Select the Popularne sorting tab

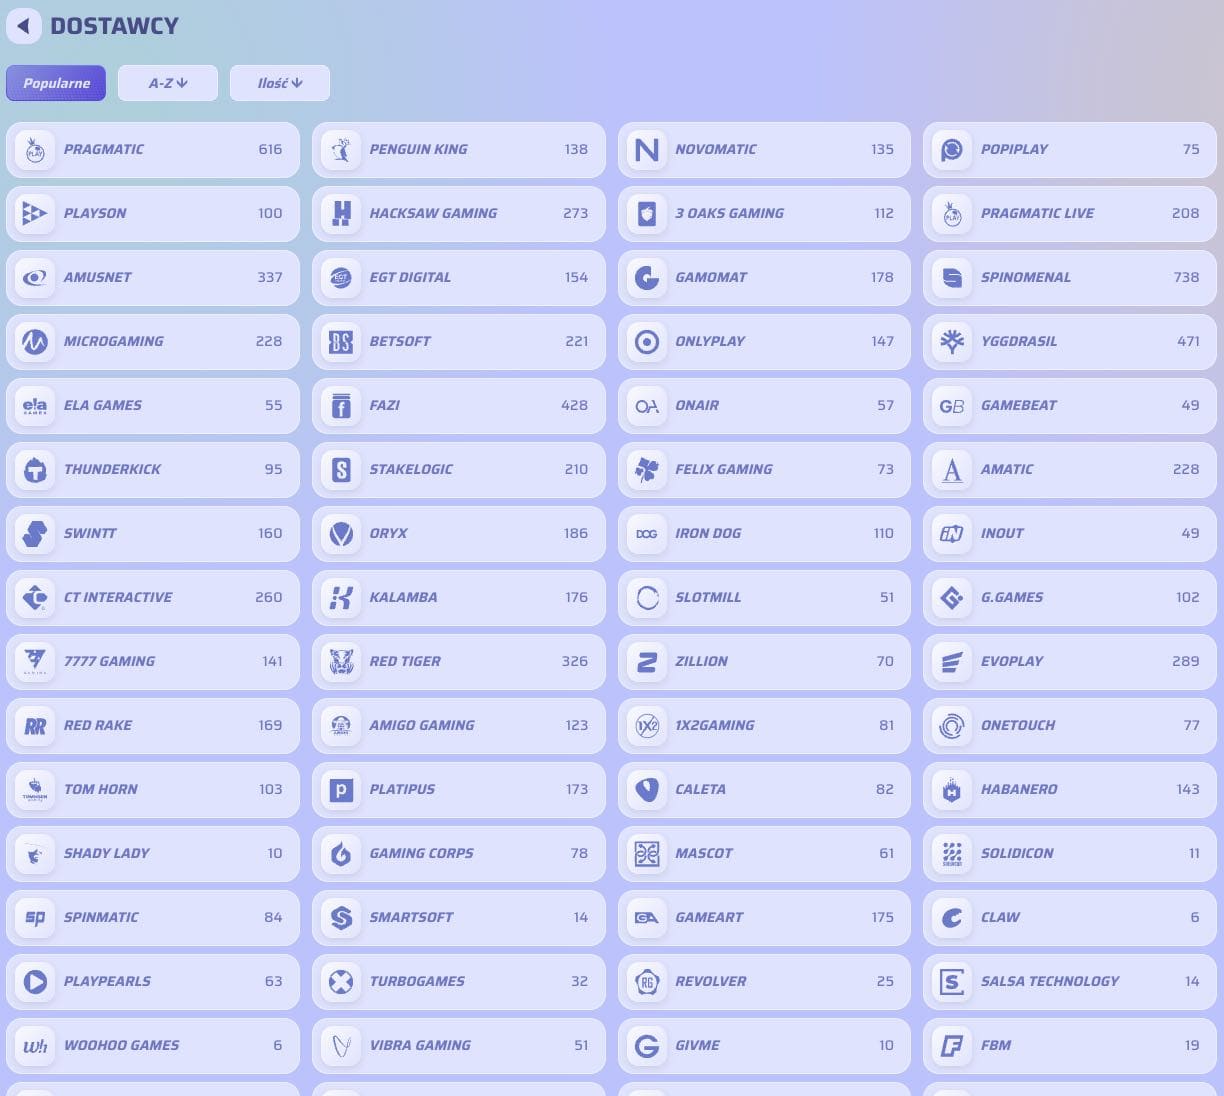pos(56,83)
